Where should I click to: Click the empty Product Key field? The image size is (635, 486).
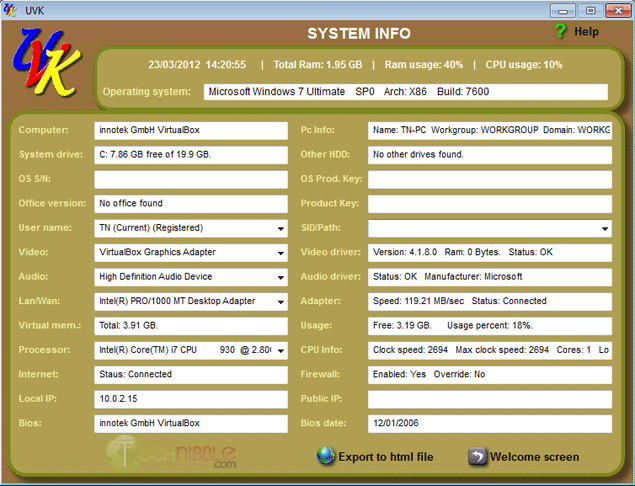pos(490,204)
